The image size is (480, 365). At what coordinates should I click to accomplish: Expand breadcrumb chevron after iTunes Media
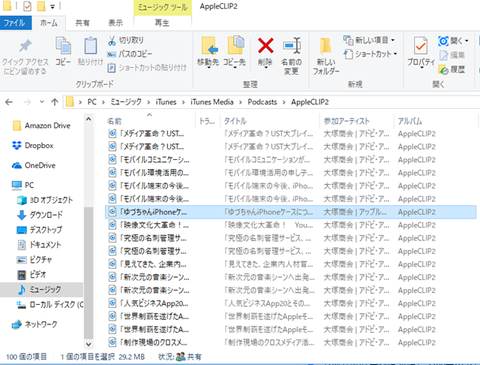pyautogui.click(x=240, y=102)
